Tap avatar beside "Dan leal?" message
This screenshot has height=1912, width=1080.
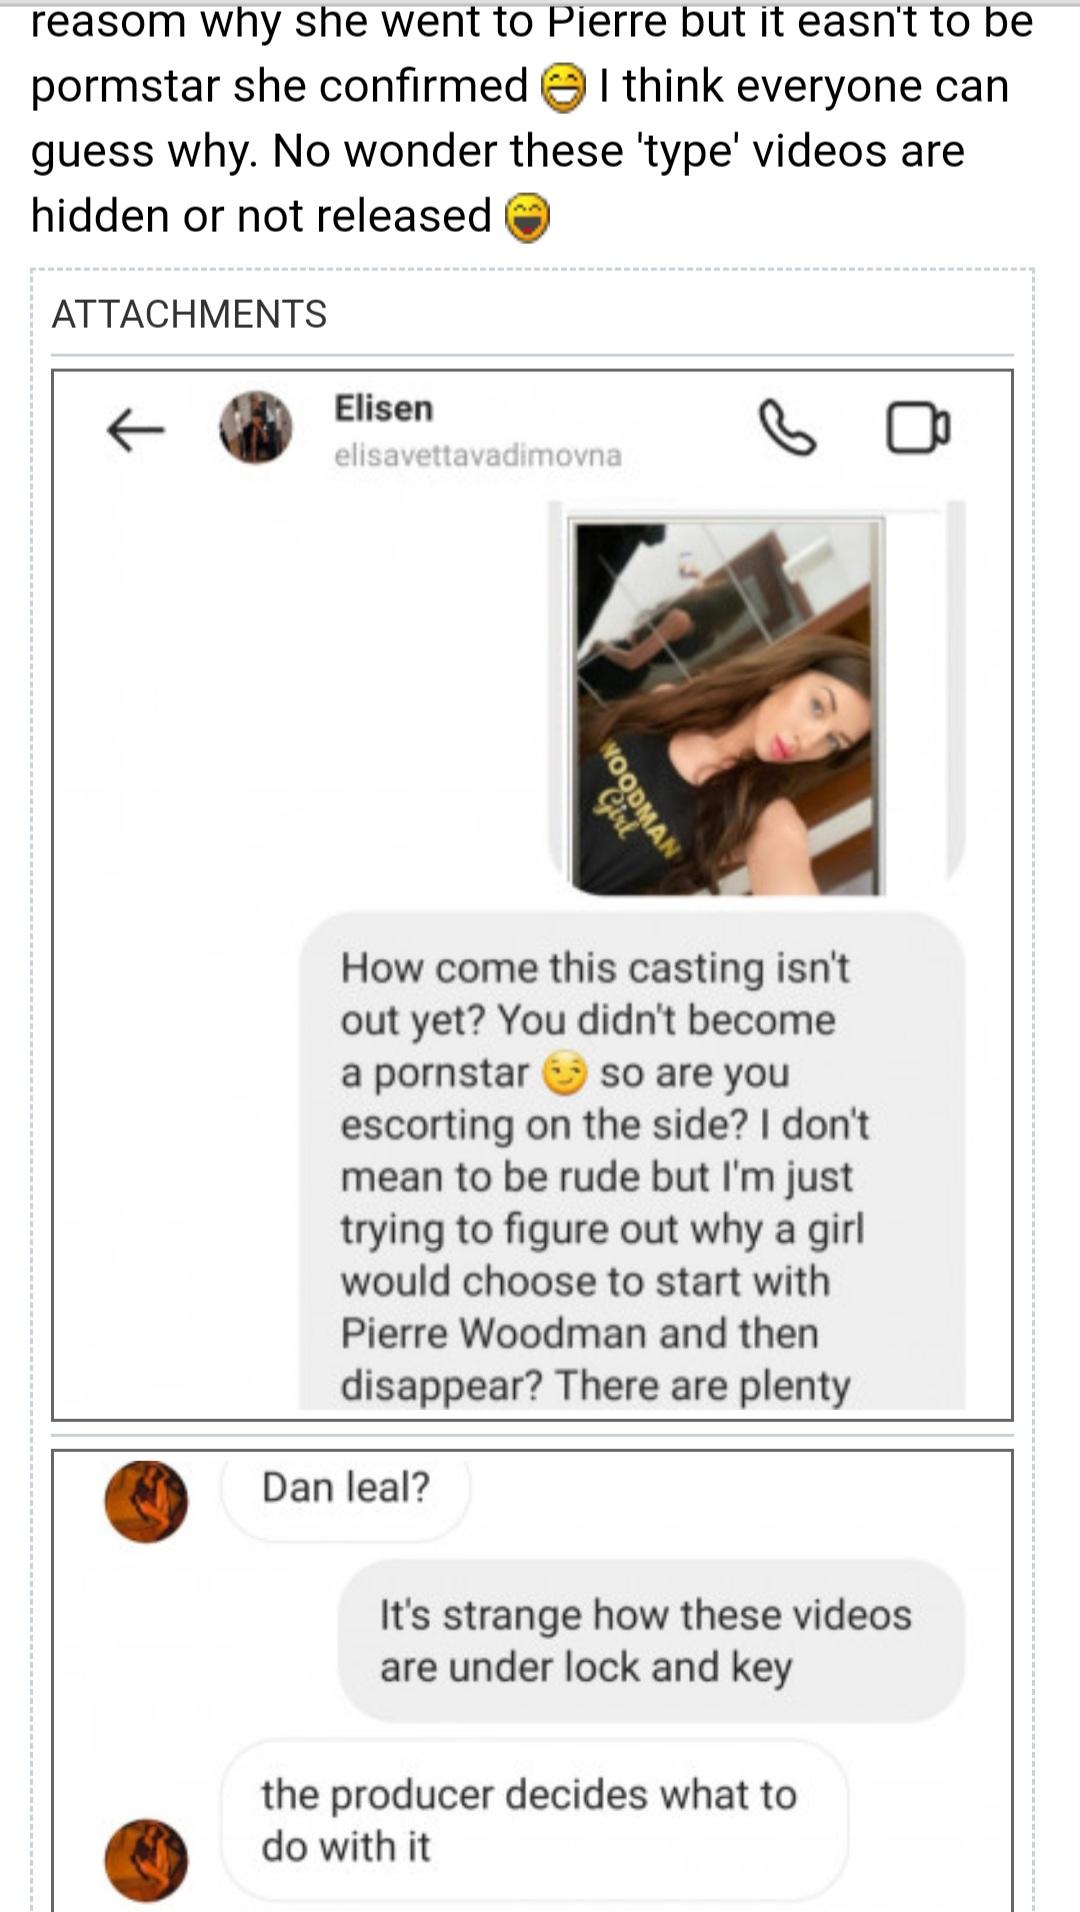point(146,1502)
